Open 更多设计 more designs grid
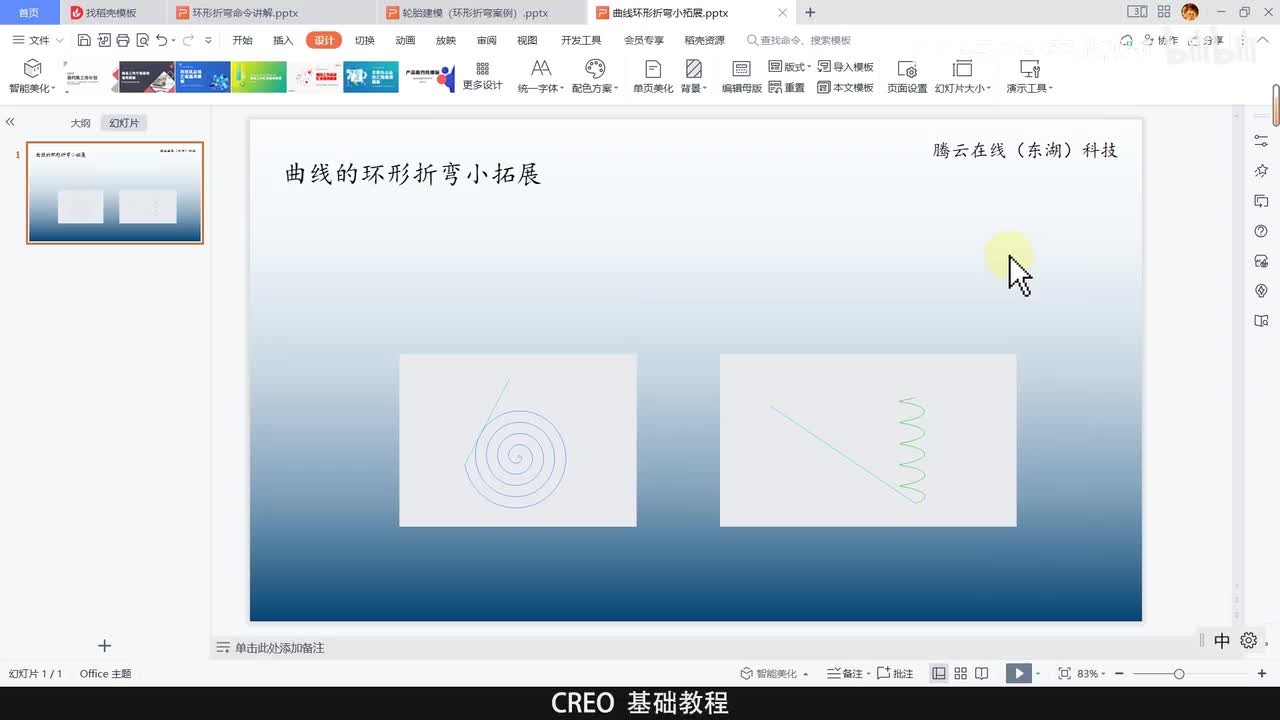 pyautogui.click(x=482, y=76)
